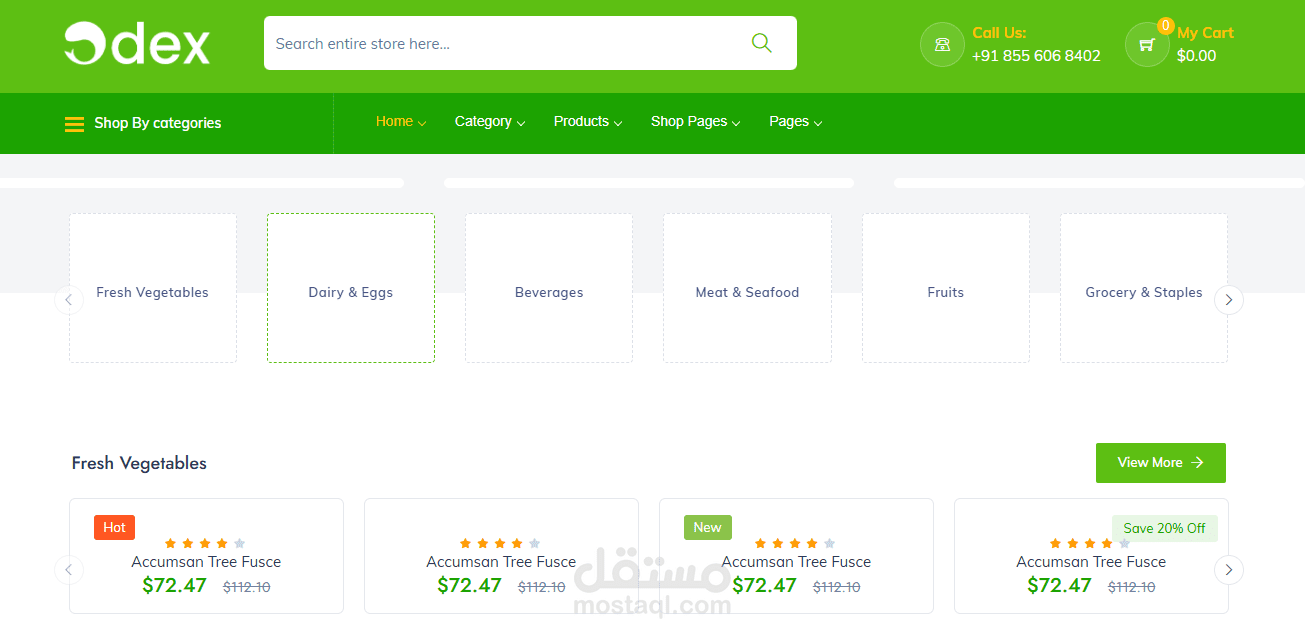This screenshot has width=1305, height=632.
Task: Click the Odex store logo
Action: 136,43
